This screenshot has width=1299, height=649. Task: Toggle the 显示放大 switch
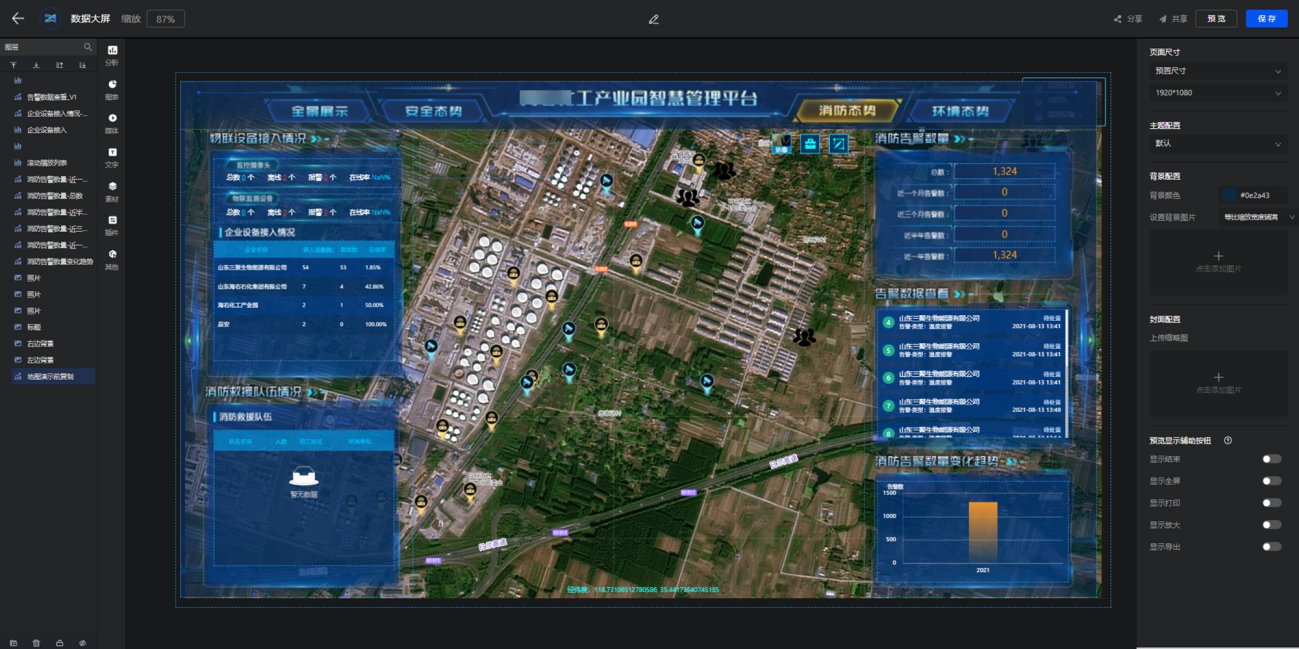[x=1271, y=525]
